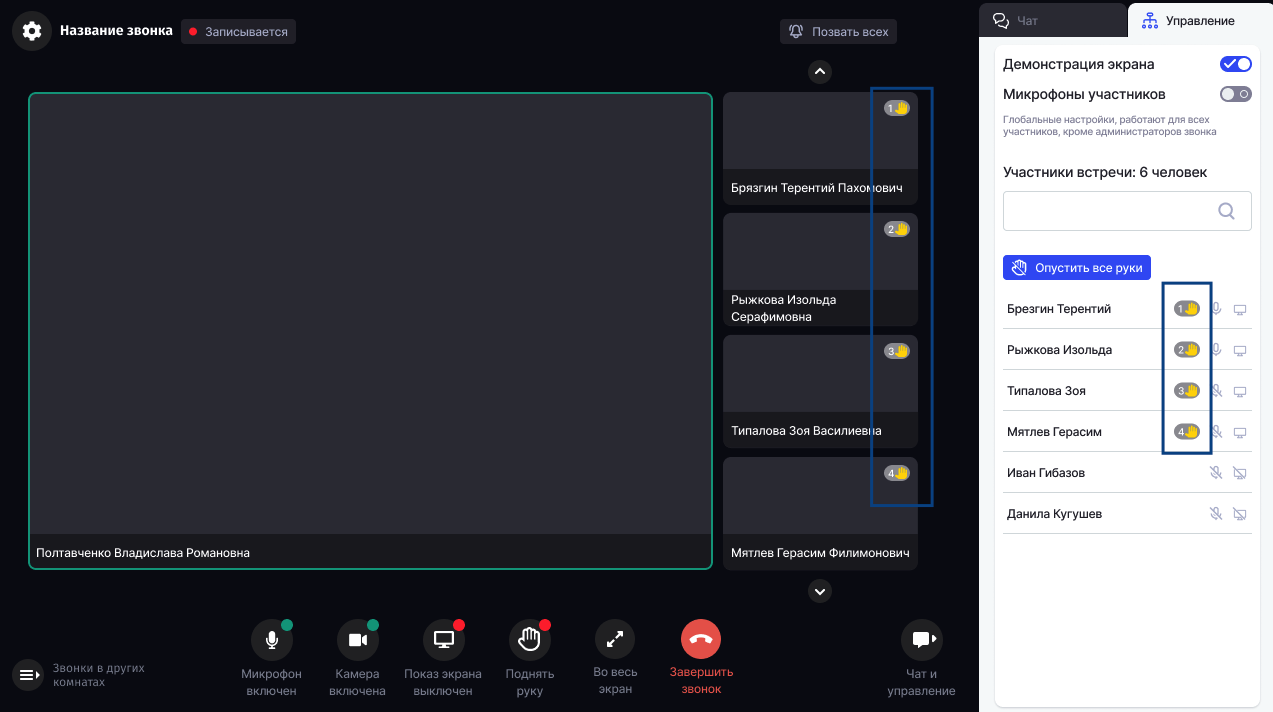Image resolution: width=1273 pixels, height=712 pixels.
Task: Click the microphone icon in bottom toolbar
Action: pos(271,640)
